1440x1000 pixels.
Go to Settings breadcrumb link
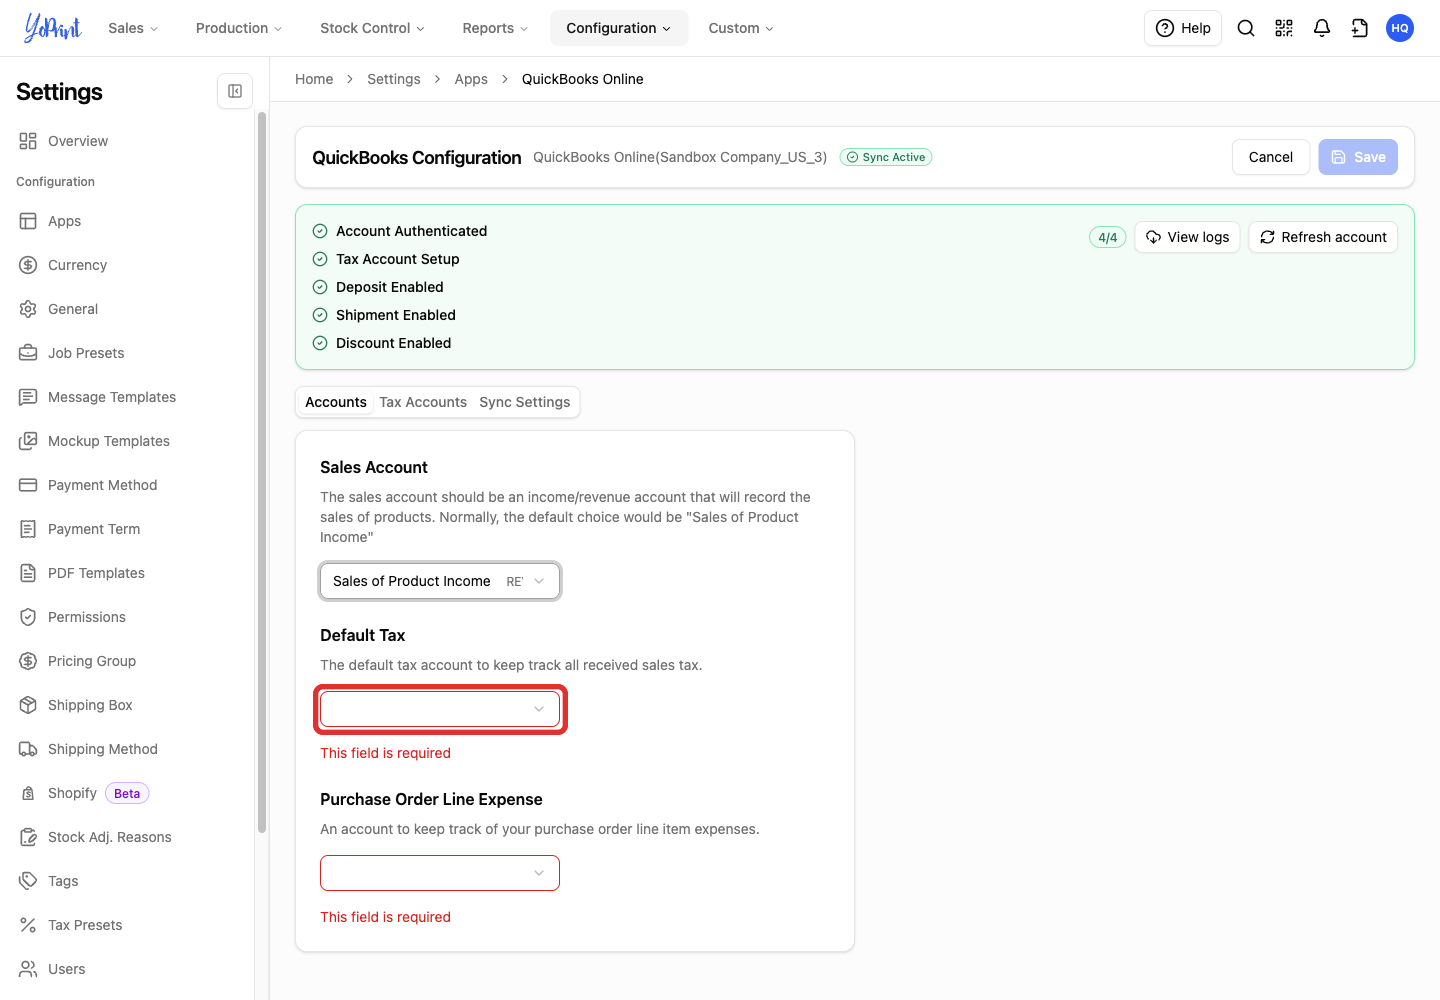(394, 79)
